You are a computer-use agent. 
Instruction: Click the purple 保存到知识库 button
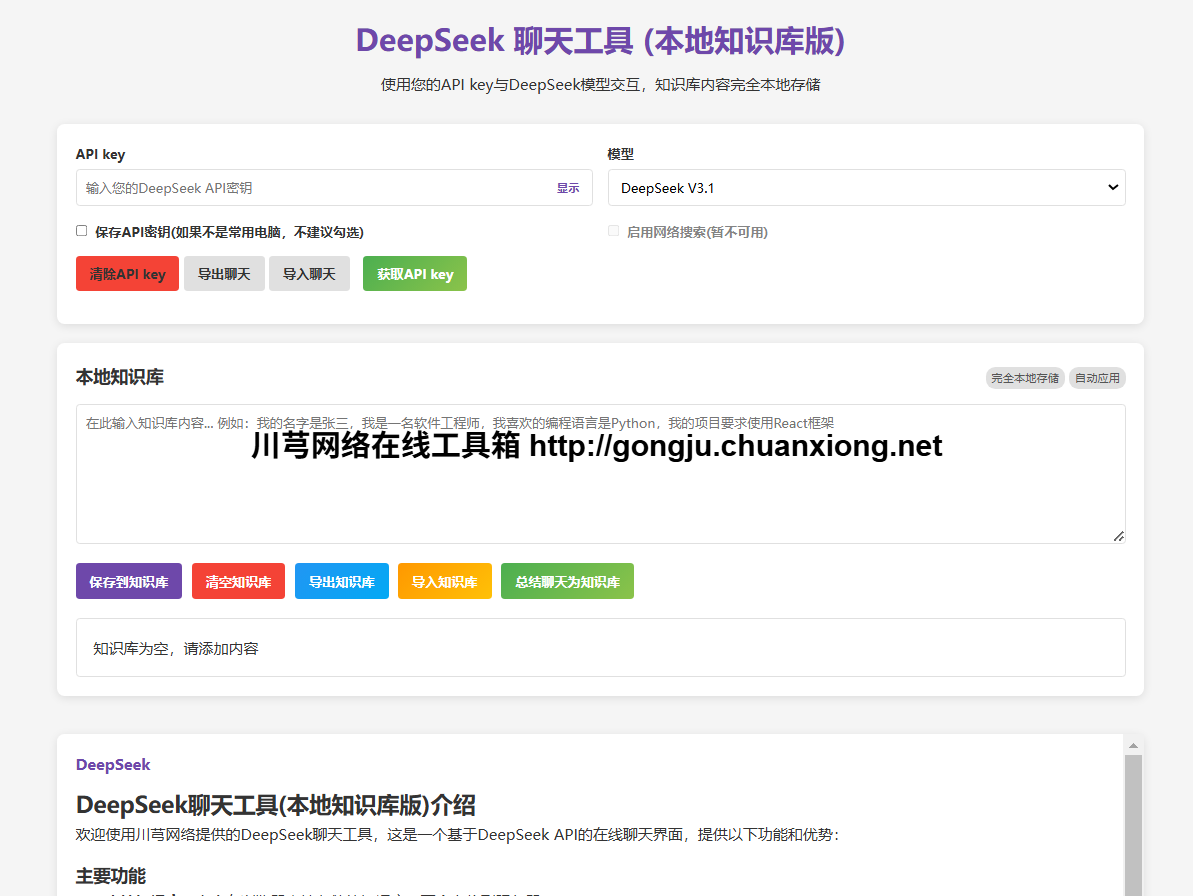129,581
